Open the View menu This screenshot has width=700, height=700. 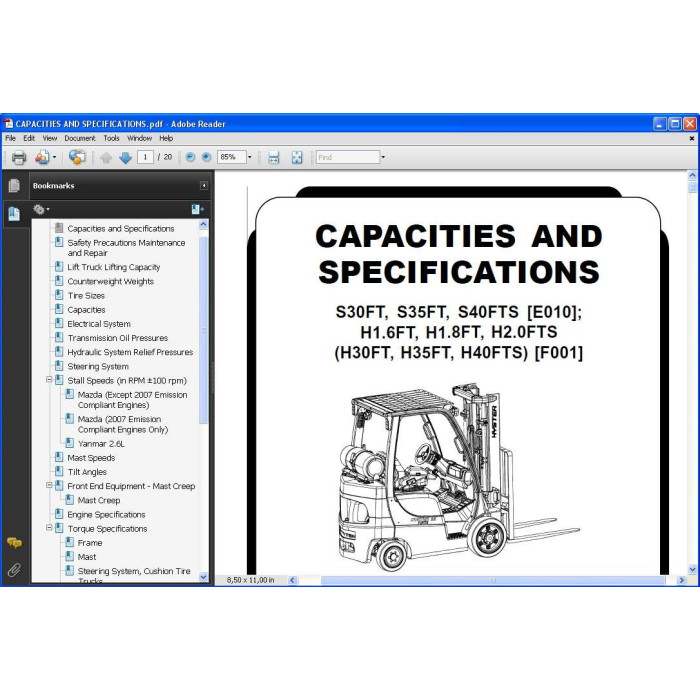click(x=50, y=138)
